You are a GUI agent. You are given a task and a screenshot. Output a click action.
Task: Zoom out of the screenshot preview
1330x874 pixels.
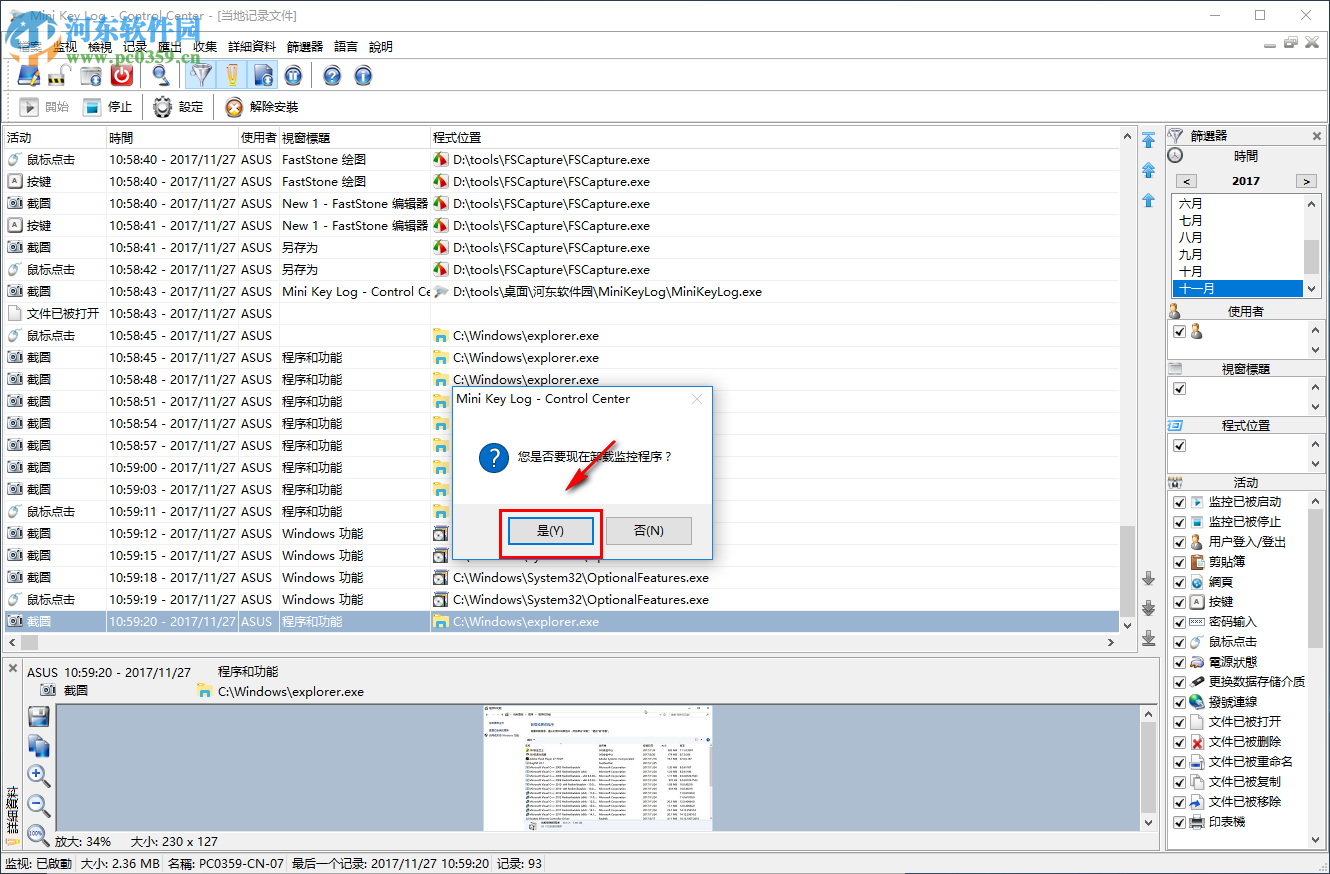pos(39,805)
